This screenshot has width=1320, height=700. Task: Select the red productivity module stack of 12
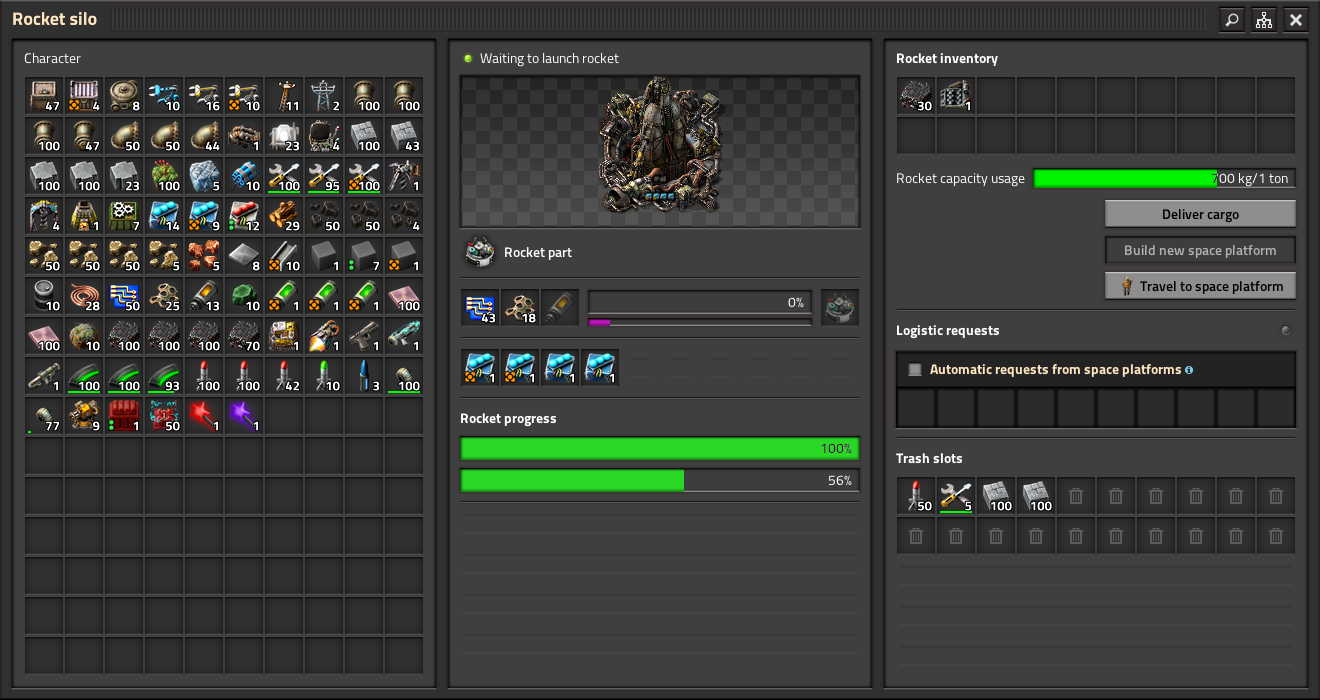click(244, 216)
